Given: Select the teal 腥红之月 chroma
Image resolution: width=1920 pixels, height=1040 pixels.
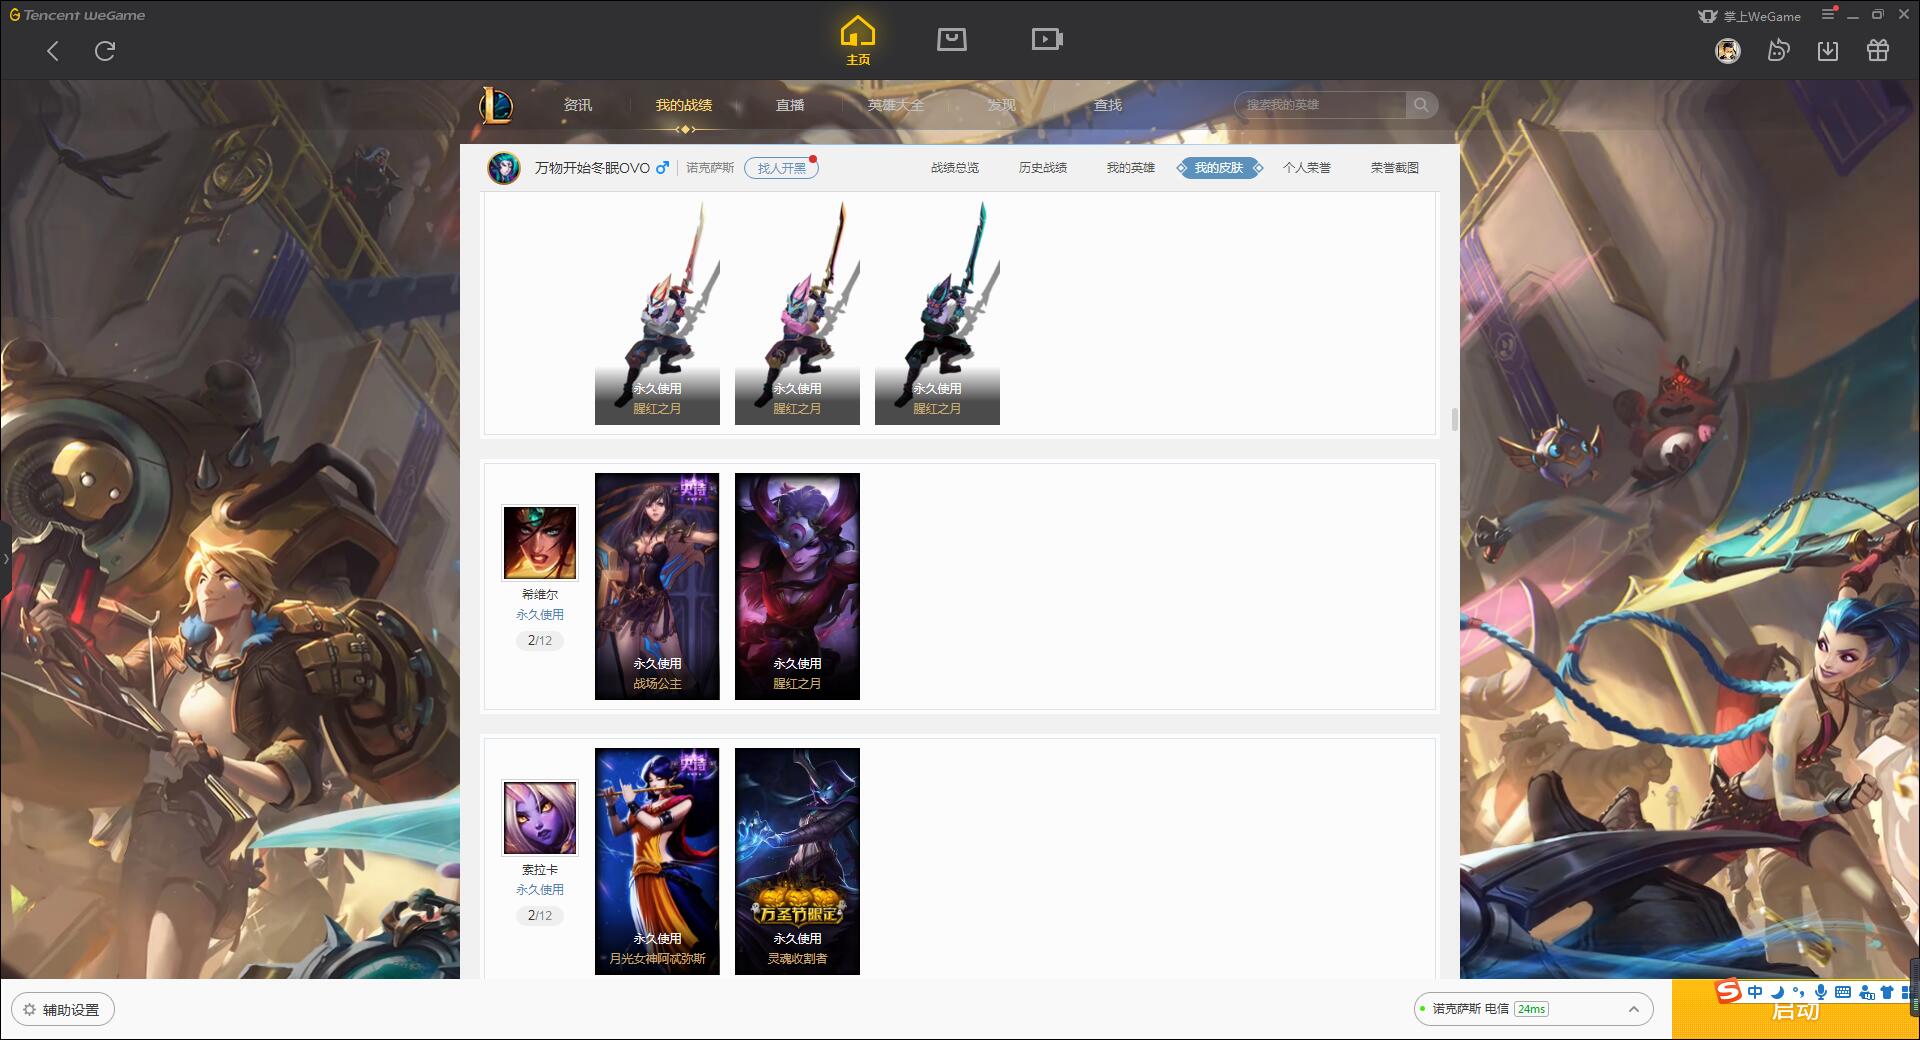Looking at the screenshot, I should (x=937, y=312).
